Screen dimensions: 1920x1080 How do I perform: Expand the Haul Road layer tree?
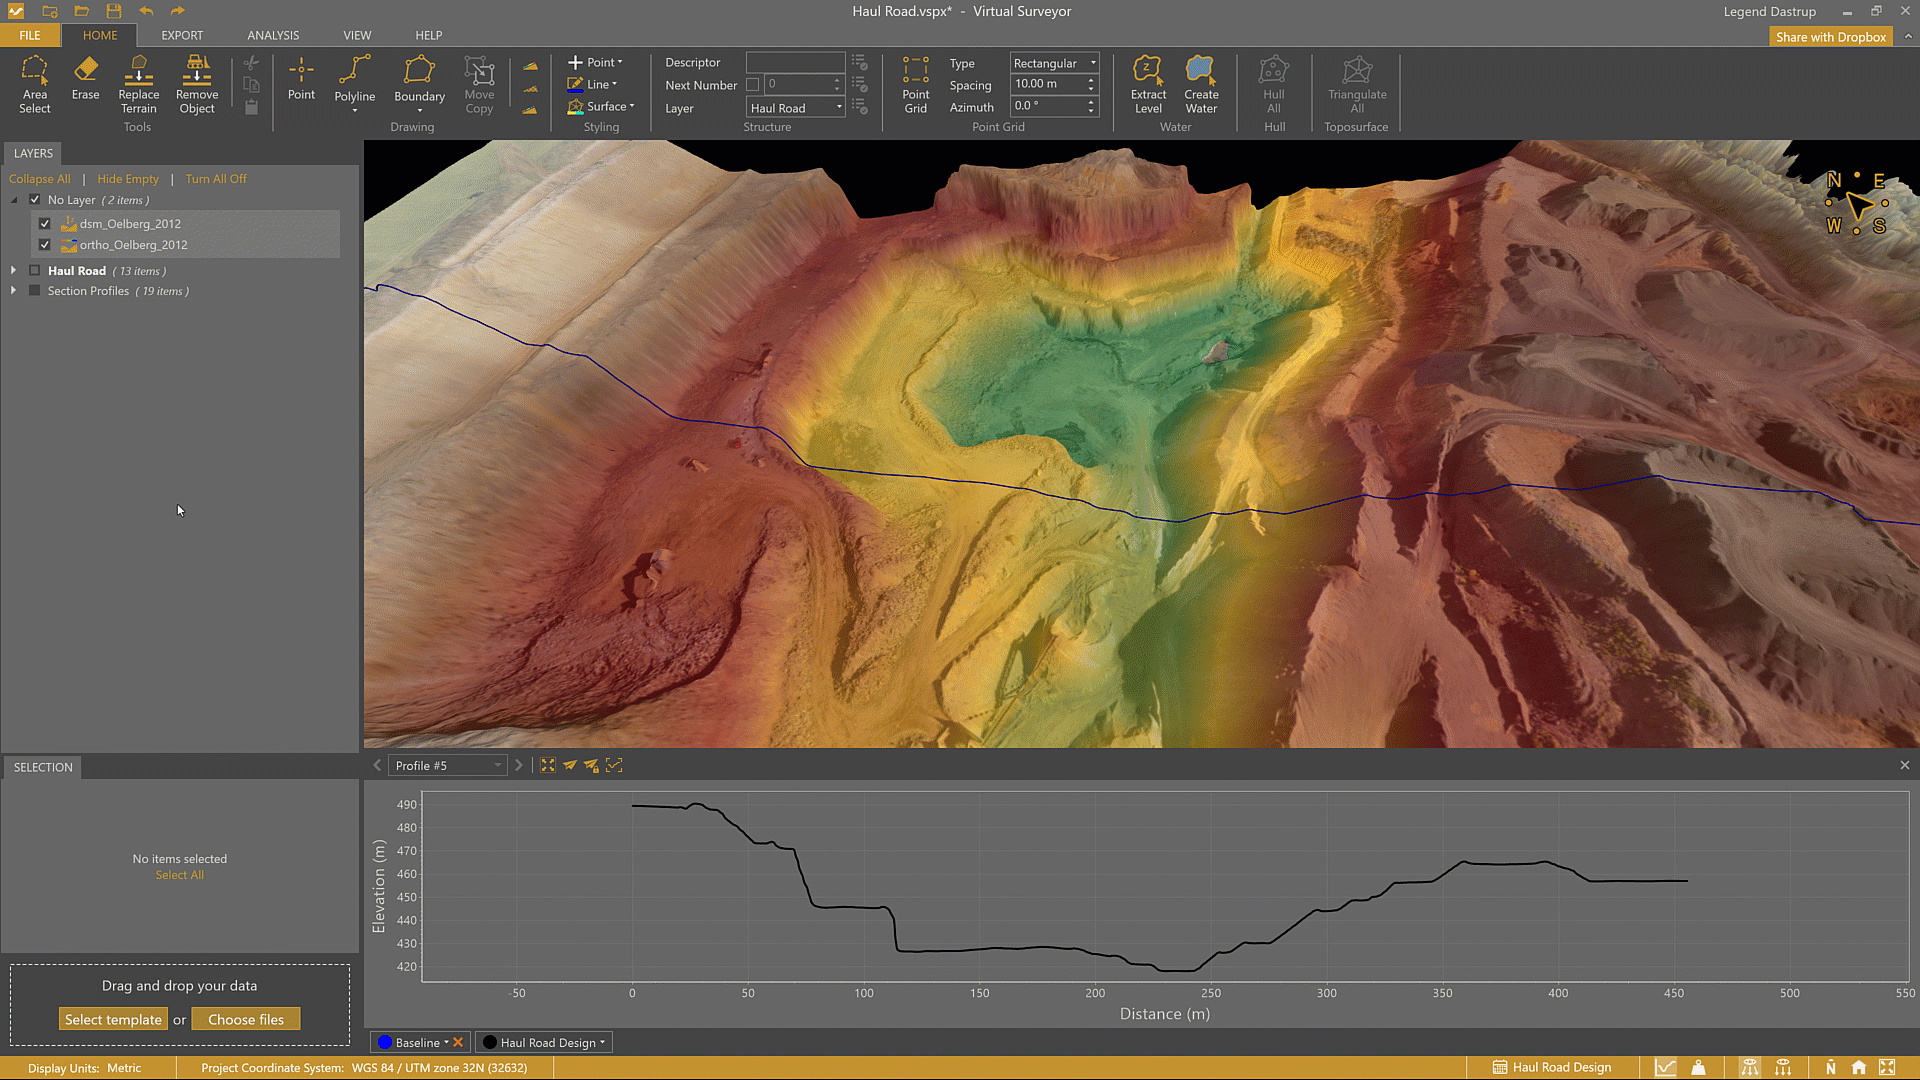pos(13,271)
